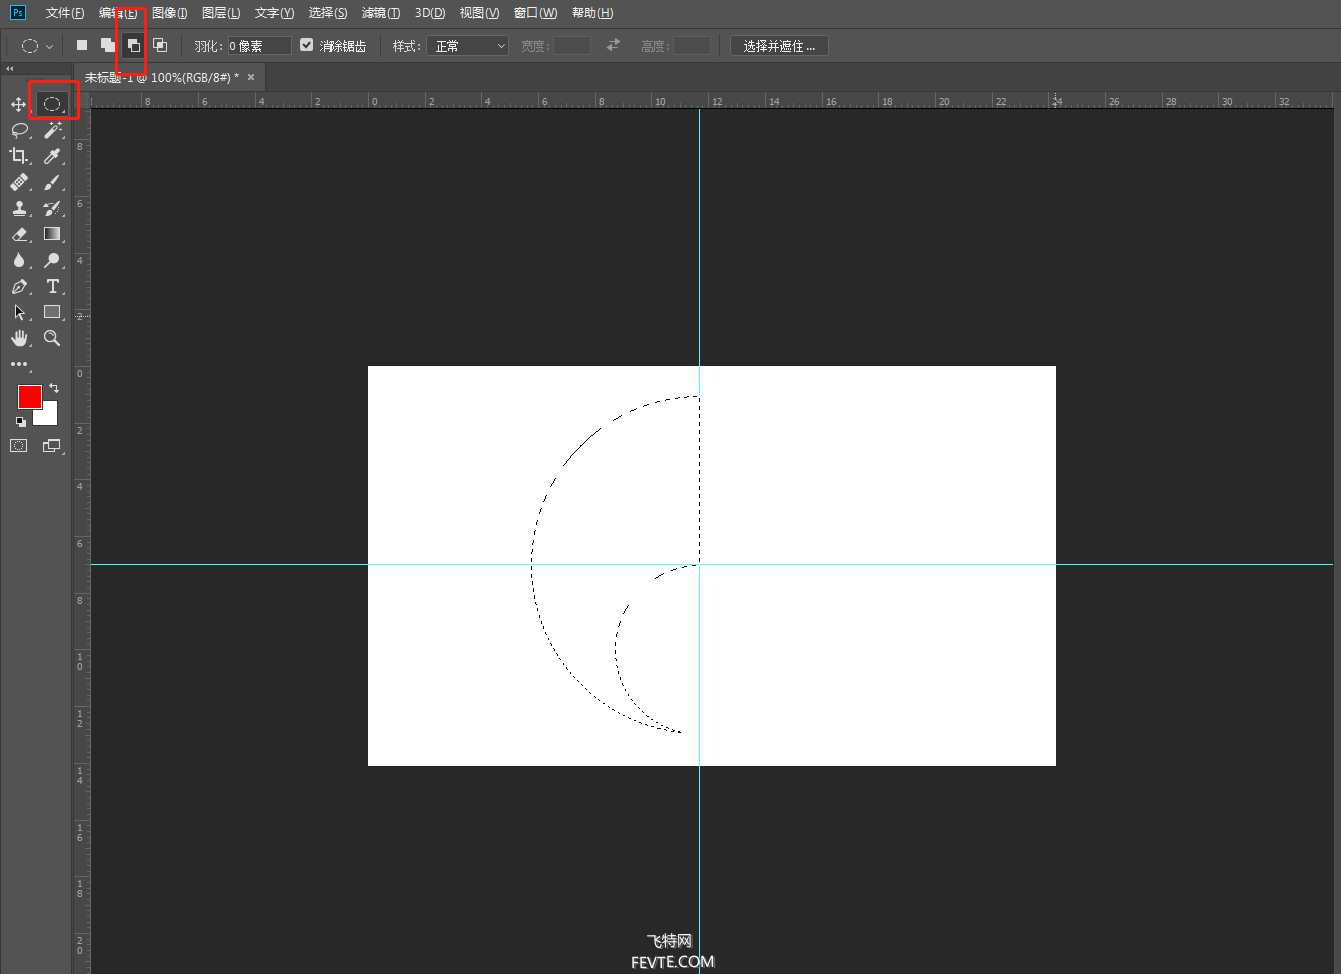The height and width of the screenshot is (974, 1341).
Task: Toggle Quick Mask mode
Action: [x=19, y=446]
